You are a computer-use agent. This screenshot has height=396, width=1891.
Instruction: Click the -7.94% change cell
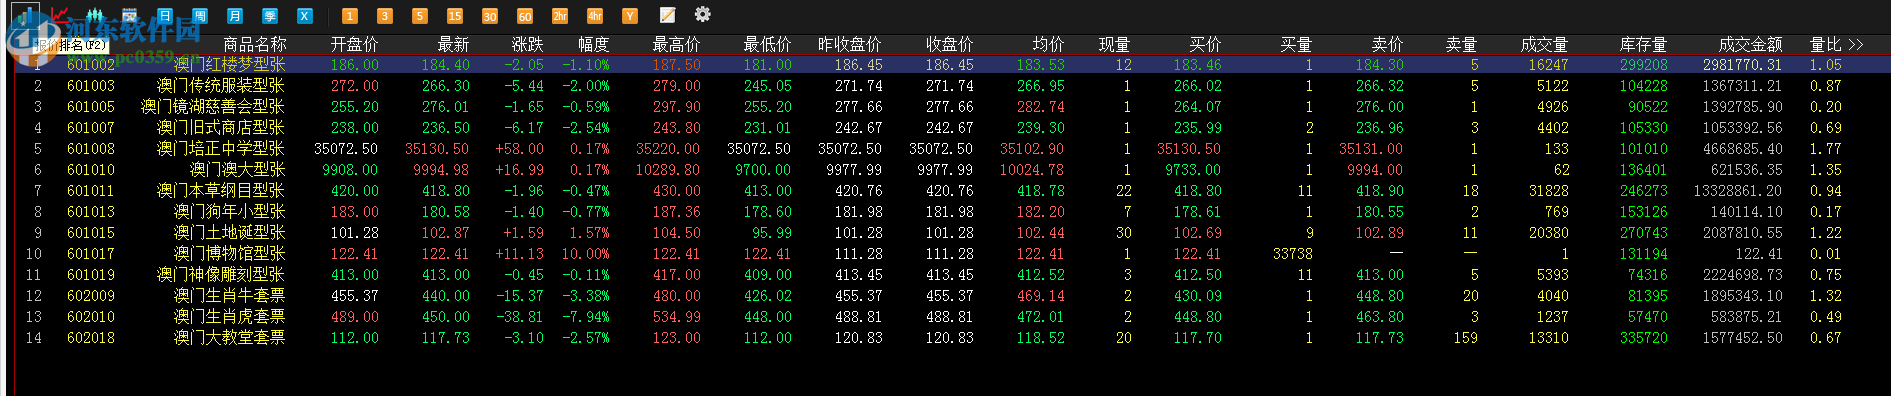pos(585,317)
